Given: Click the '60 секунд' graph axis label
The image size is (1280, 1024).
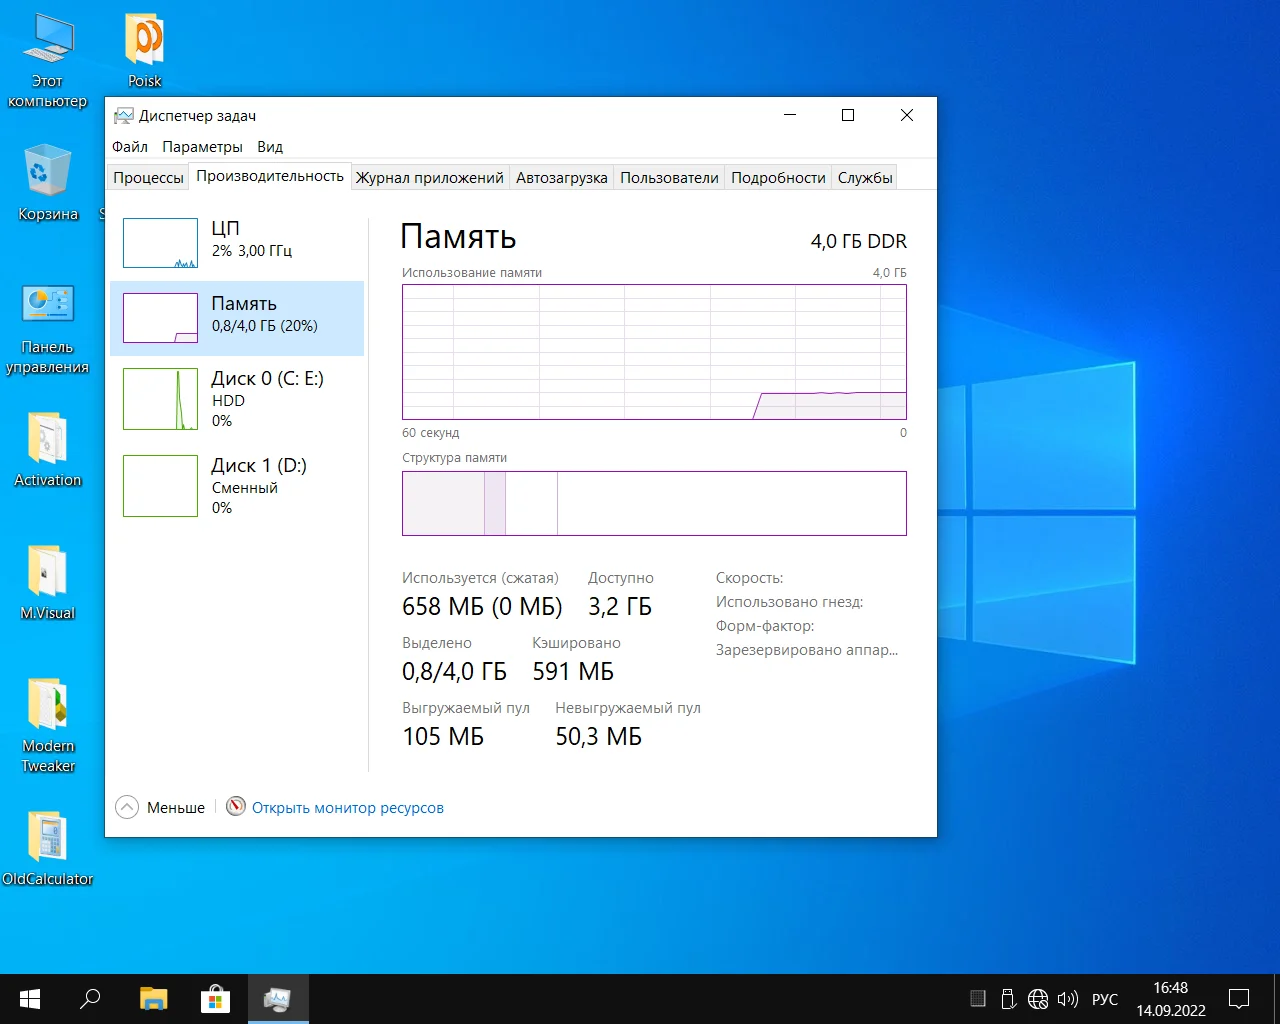Looking at the screenshot, I should point(431,433).
